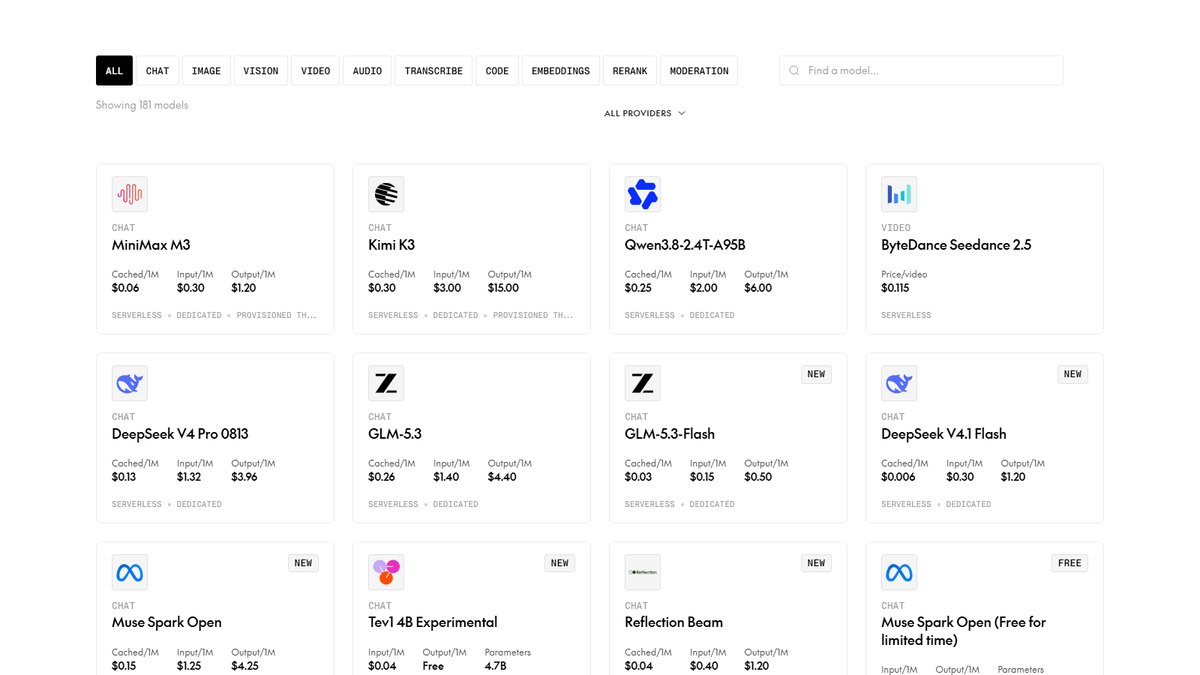Open the Qwen3.8-2.4T-A95B model title
The width and height of the screenshot is (1200, 675).
tap(685, 245)
